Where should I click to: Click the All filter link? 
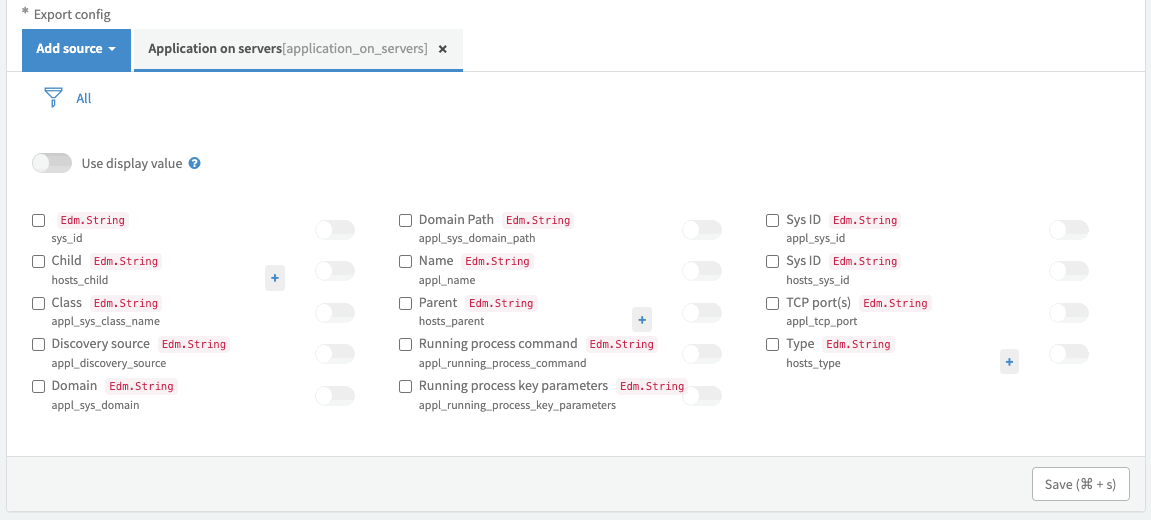(x=84, y=98)
